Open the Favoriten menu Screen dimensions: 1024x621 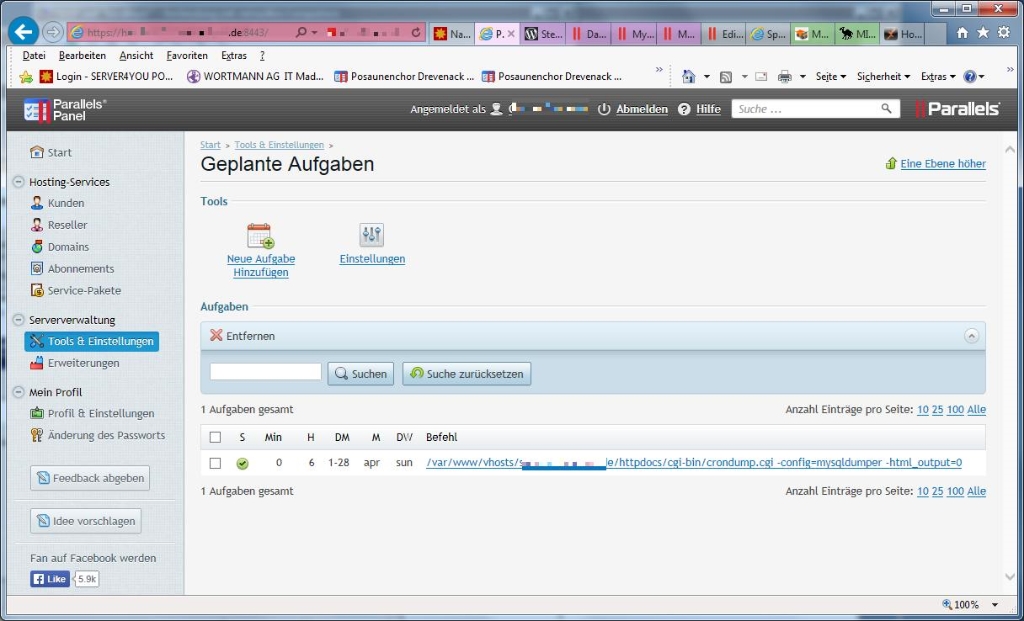pos(187,56)
